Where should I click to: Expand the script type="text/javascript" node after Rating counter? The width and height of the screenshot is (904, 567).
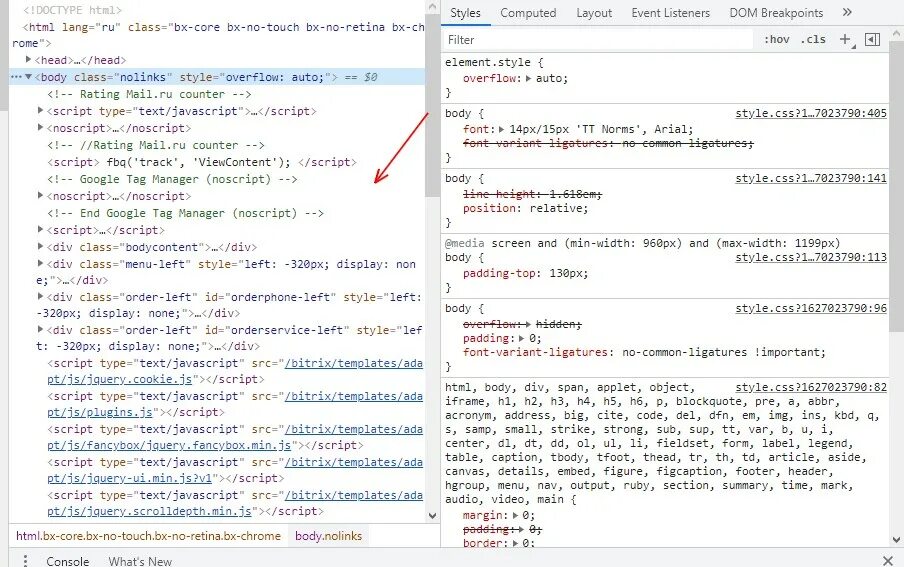(40, 110)
